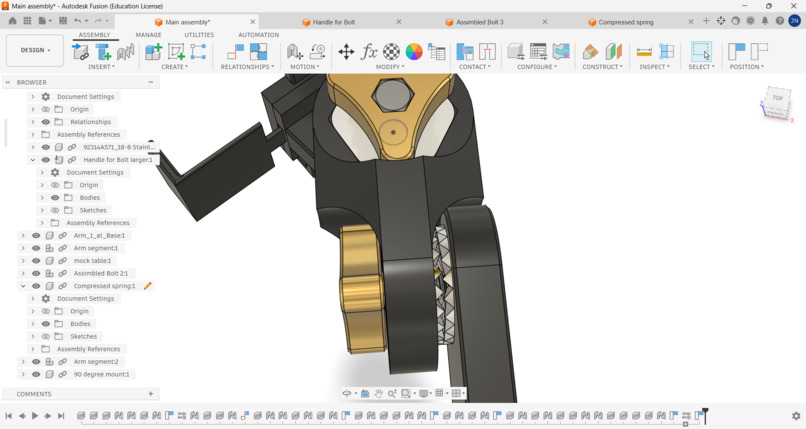Click the Offset Plane tool in Construct

590,51
